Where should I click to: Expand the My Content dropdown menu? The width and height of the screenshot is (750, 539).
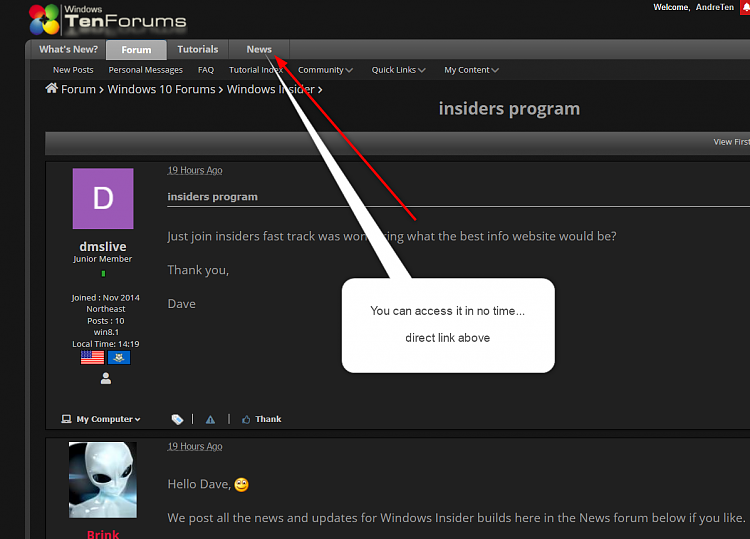[471, 70]
